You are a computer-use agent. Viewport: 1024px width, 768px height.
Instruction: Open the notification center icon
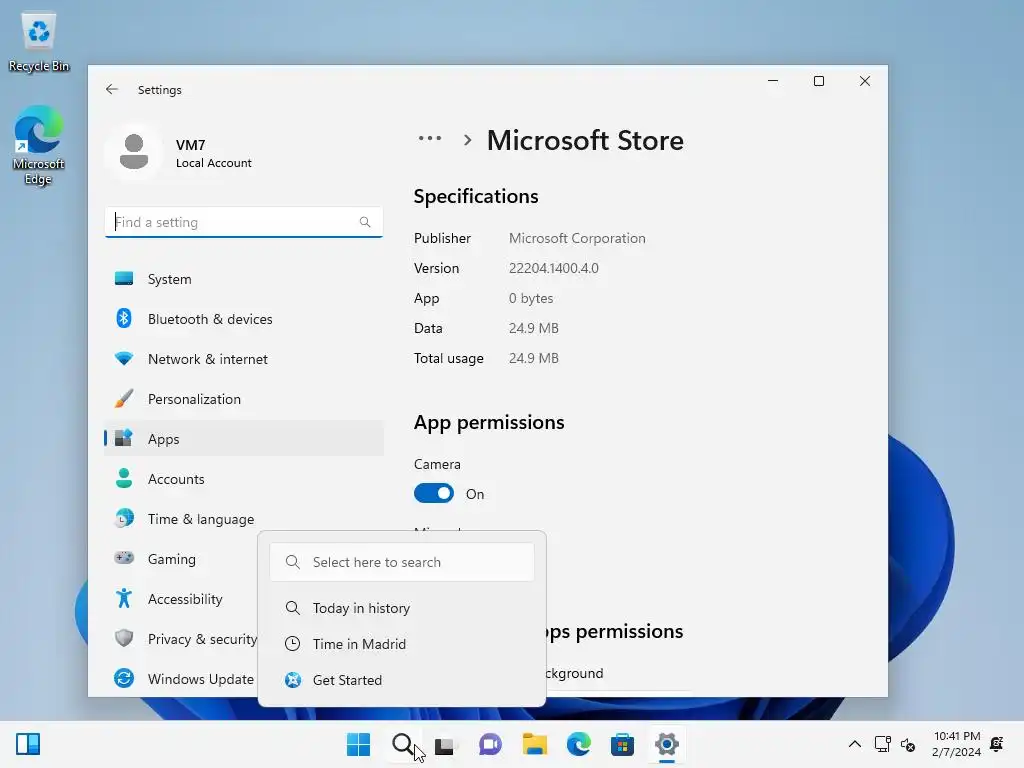click(x=997, y=744)
